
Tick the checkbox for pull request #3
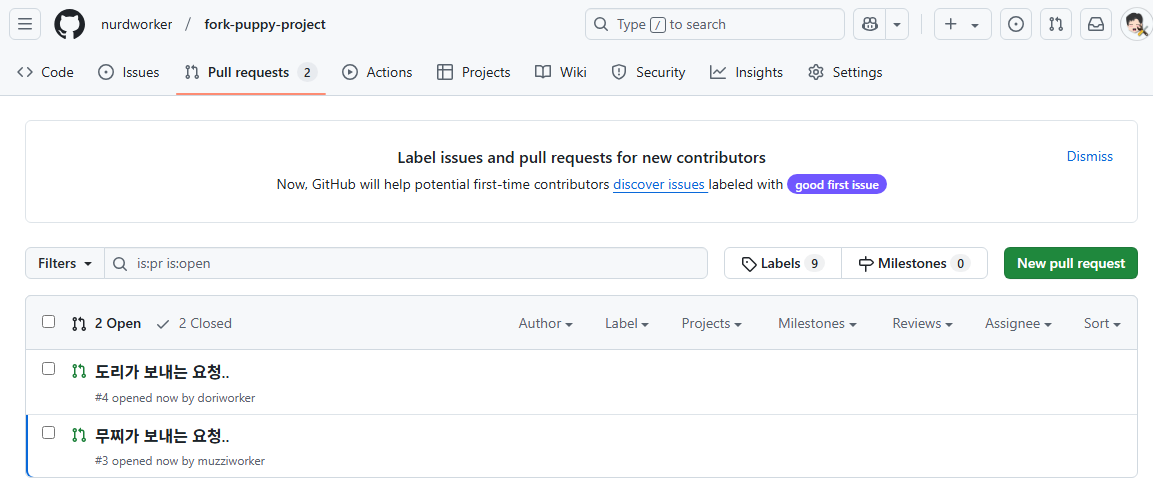click(x=49, y=432)
